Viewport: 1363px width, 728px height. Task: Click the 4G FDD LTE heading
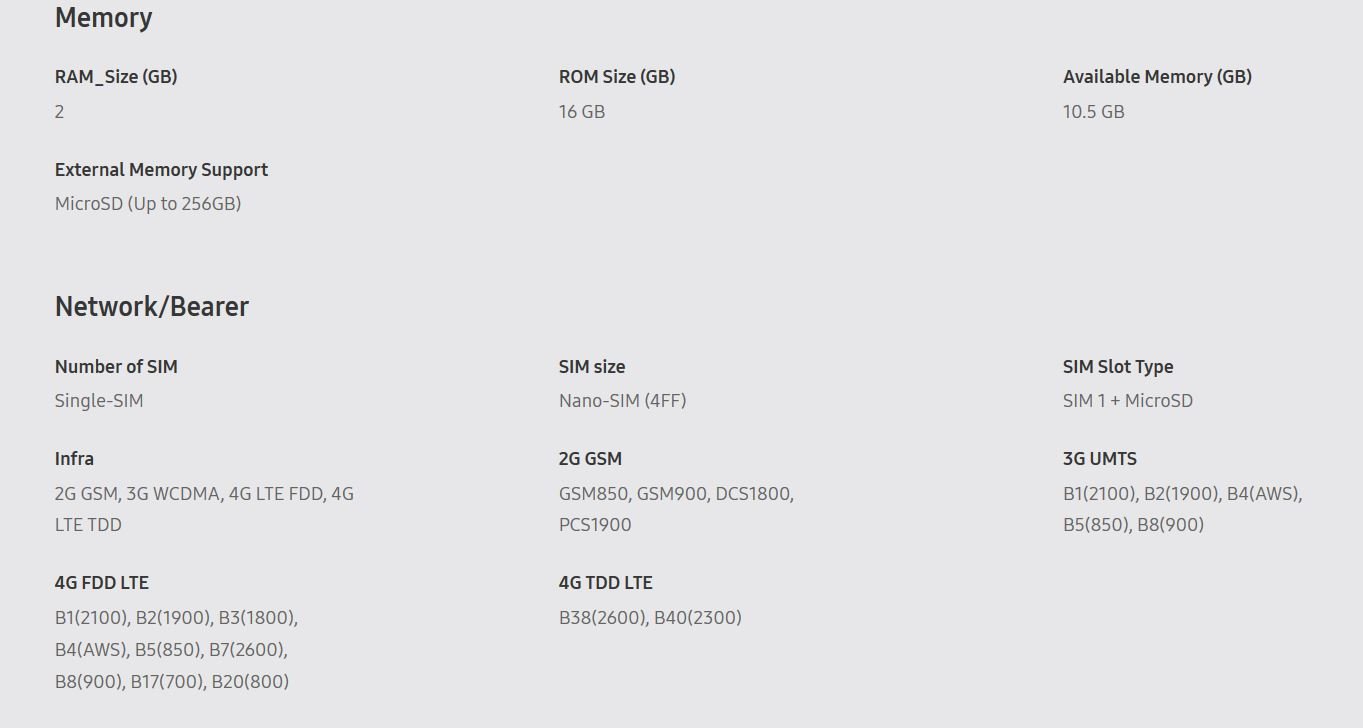[101, 583]
